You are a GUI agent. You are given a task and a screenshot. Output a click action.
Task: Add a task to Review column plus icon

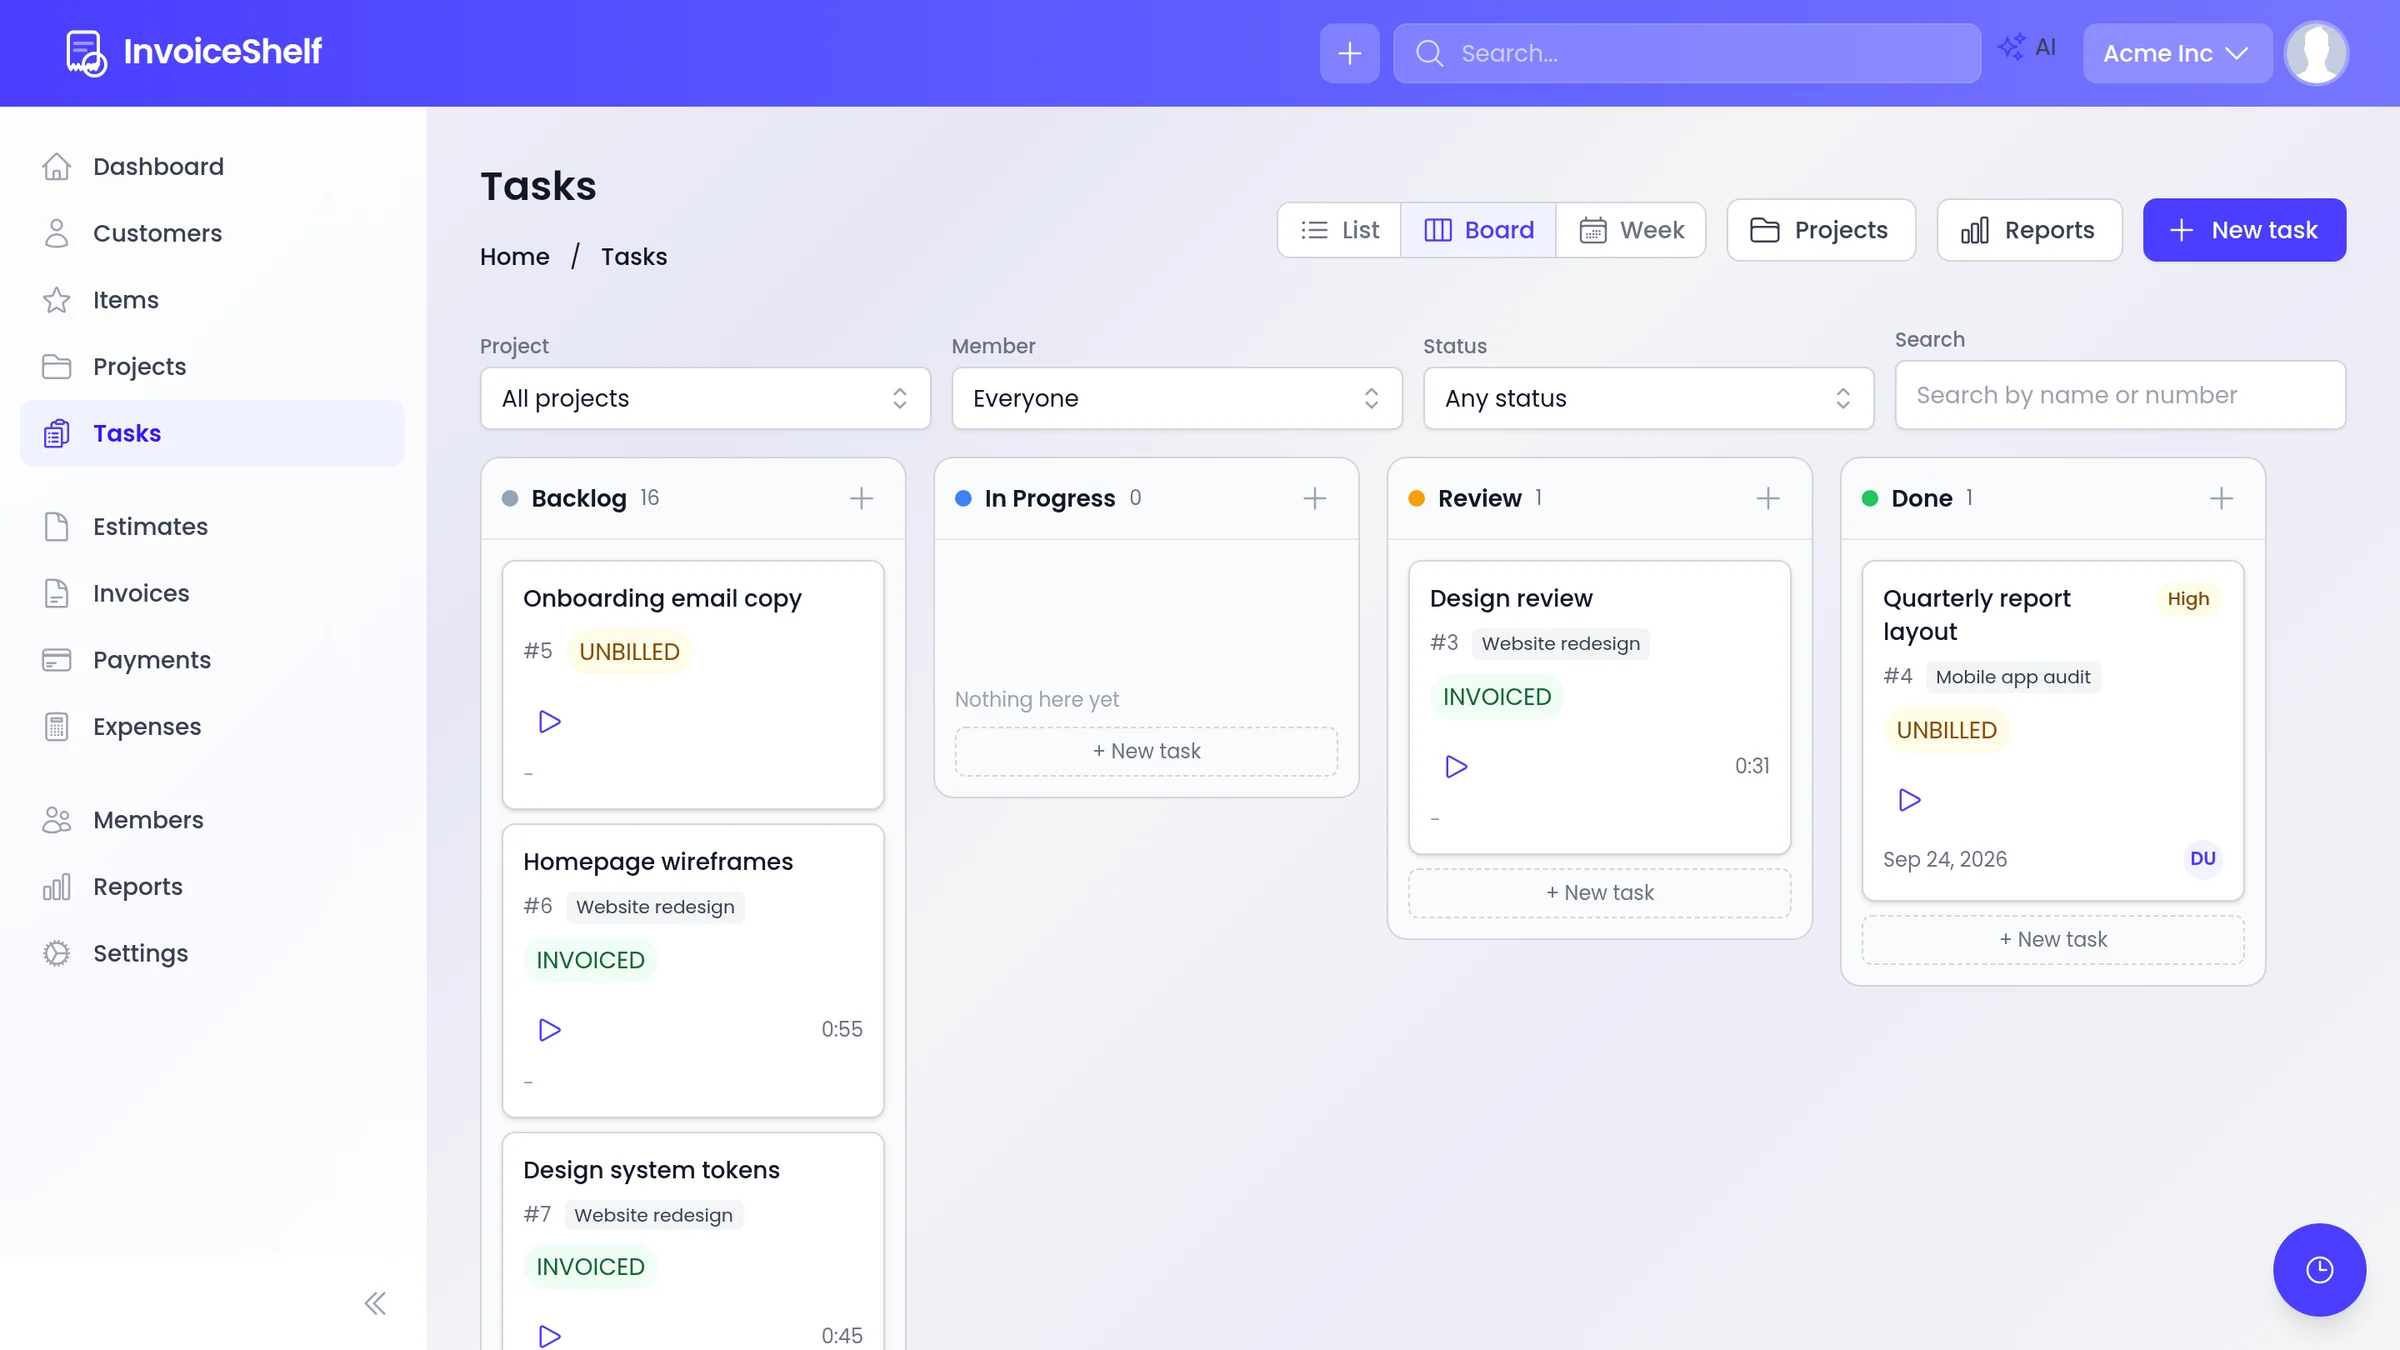1767,498
